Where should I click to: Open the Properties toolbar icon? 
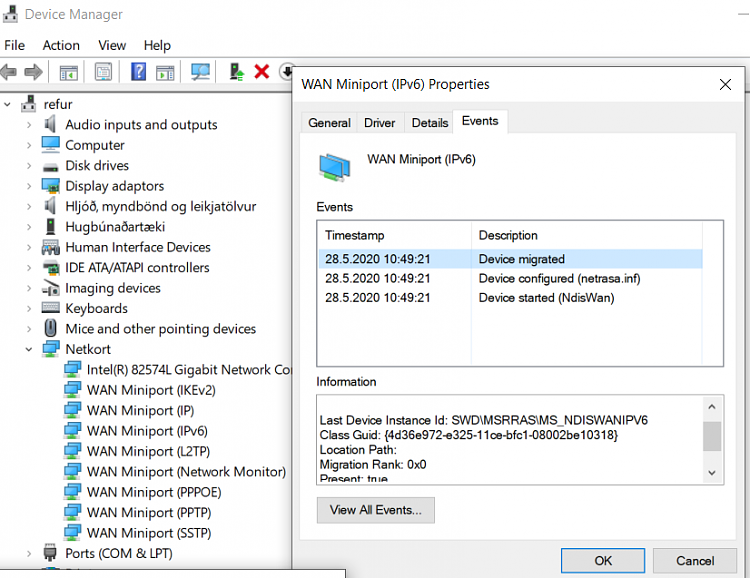[x=103, y=72]
